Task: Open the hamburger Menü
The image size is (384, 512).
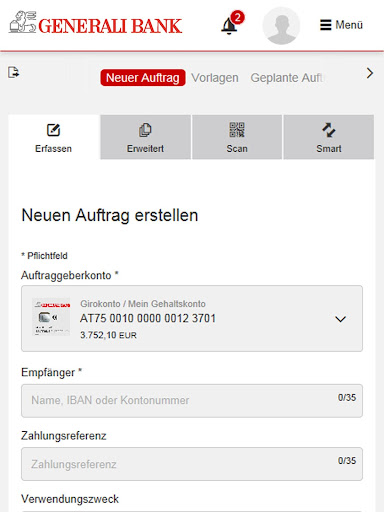Action: pos(341,25)
